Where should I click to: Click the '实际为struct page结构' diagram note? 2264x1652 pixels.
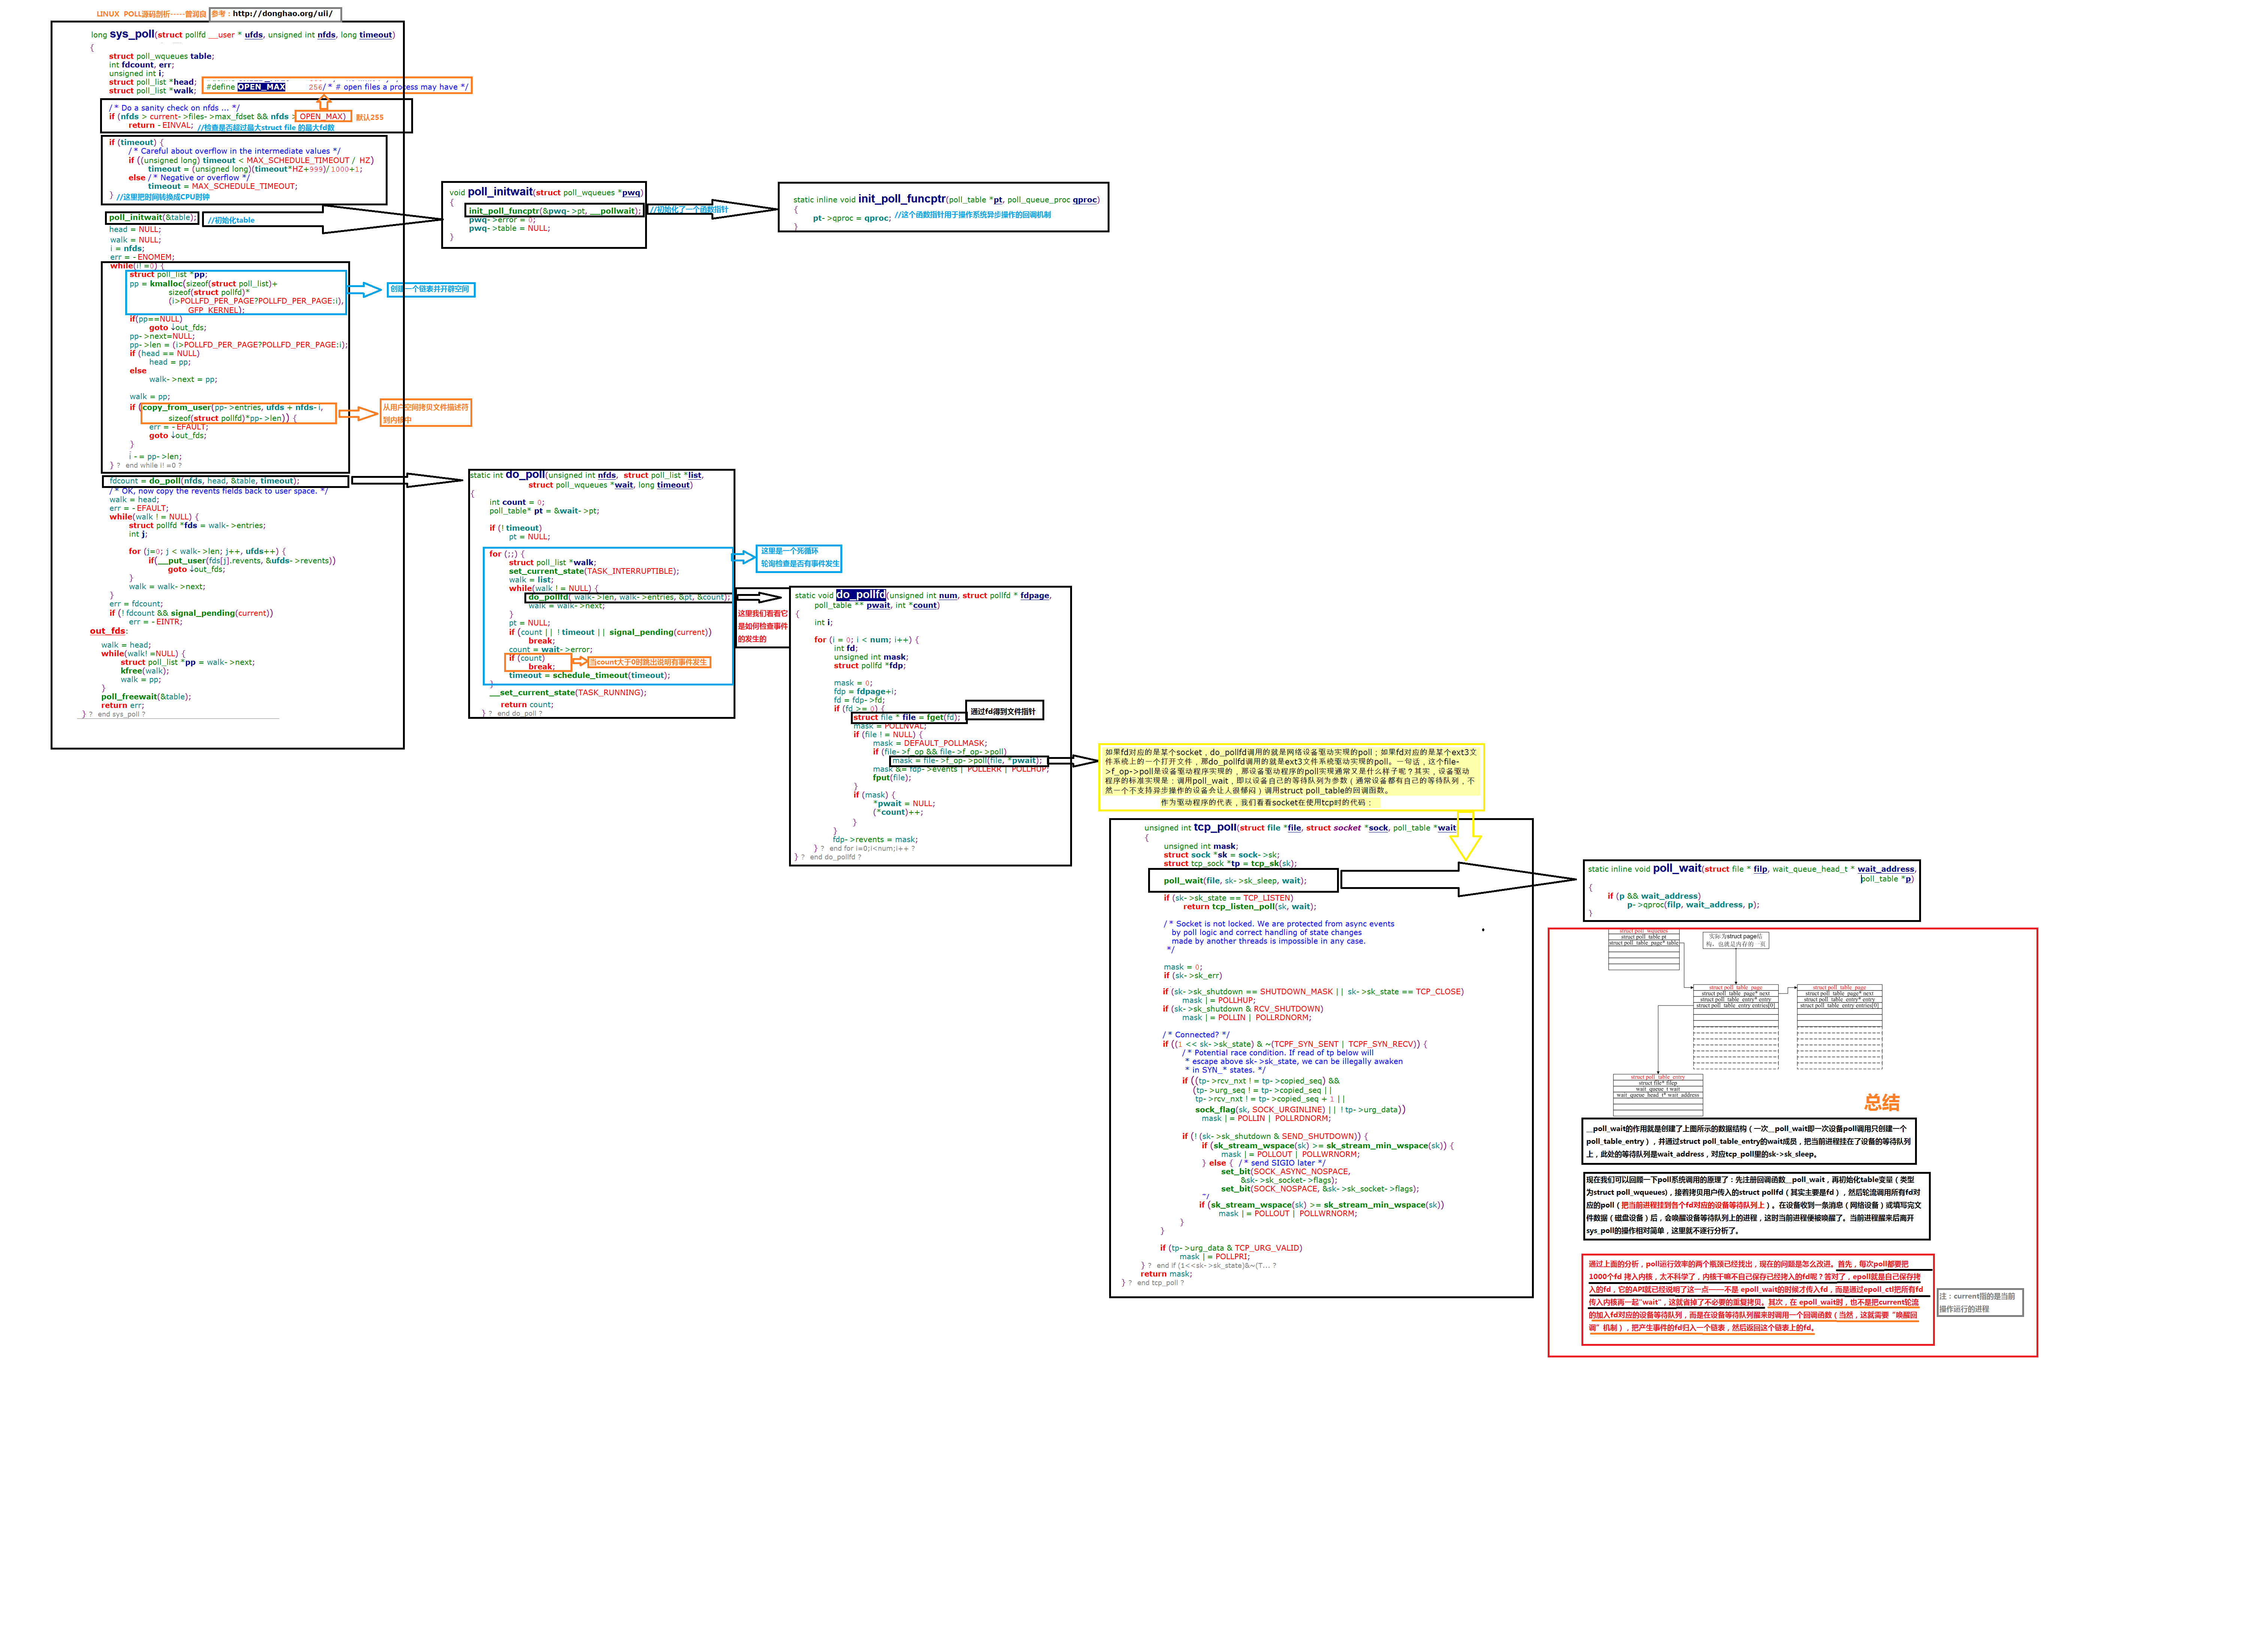point(1735,940)
